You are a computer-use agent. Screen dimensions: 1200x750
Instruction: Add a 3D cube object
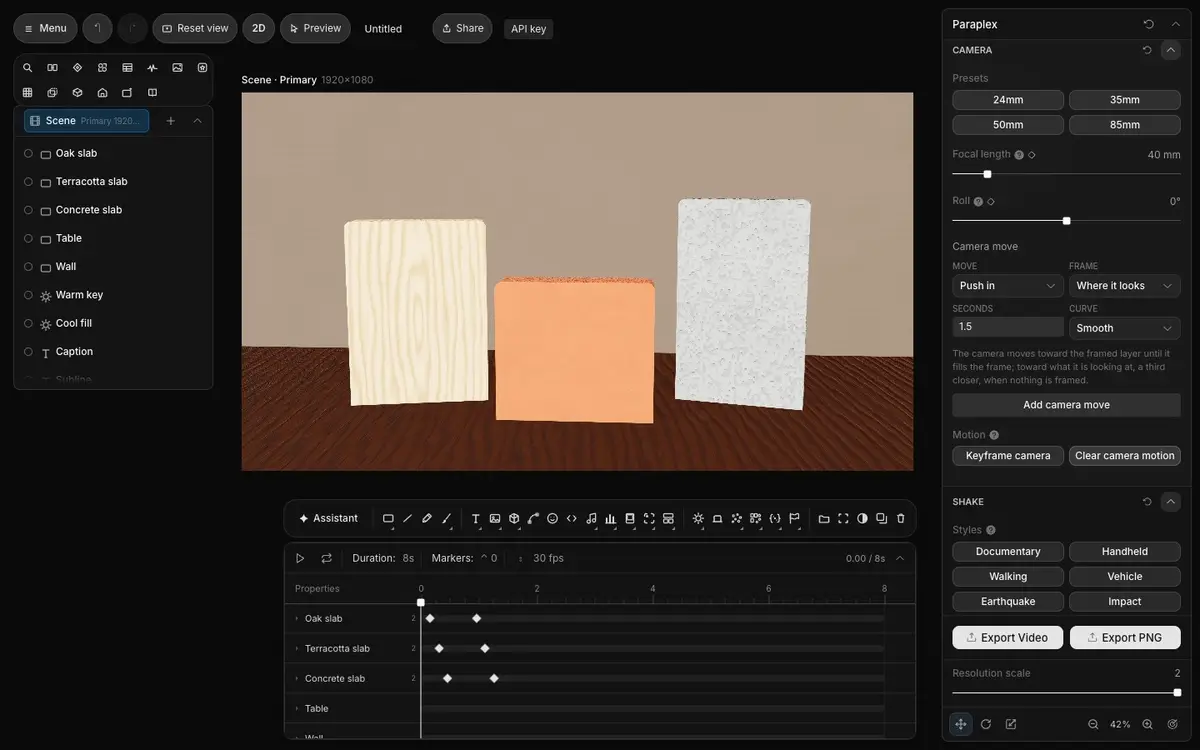[514, 518]
